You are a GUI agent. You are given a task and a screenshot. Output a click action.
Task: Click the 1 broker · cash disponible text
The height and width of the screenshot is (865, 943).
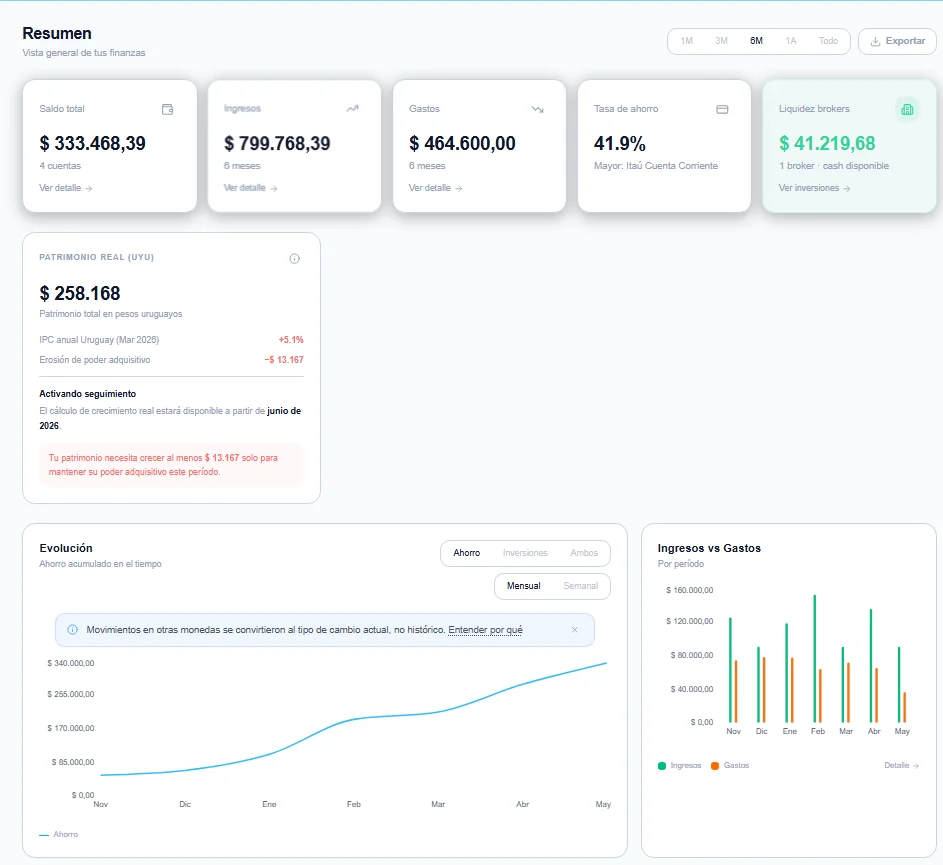pos(834,166)
